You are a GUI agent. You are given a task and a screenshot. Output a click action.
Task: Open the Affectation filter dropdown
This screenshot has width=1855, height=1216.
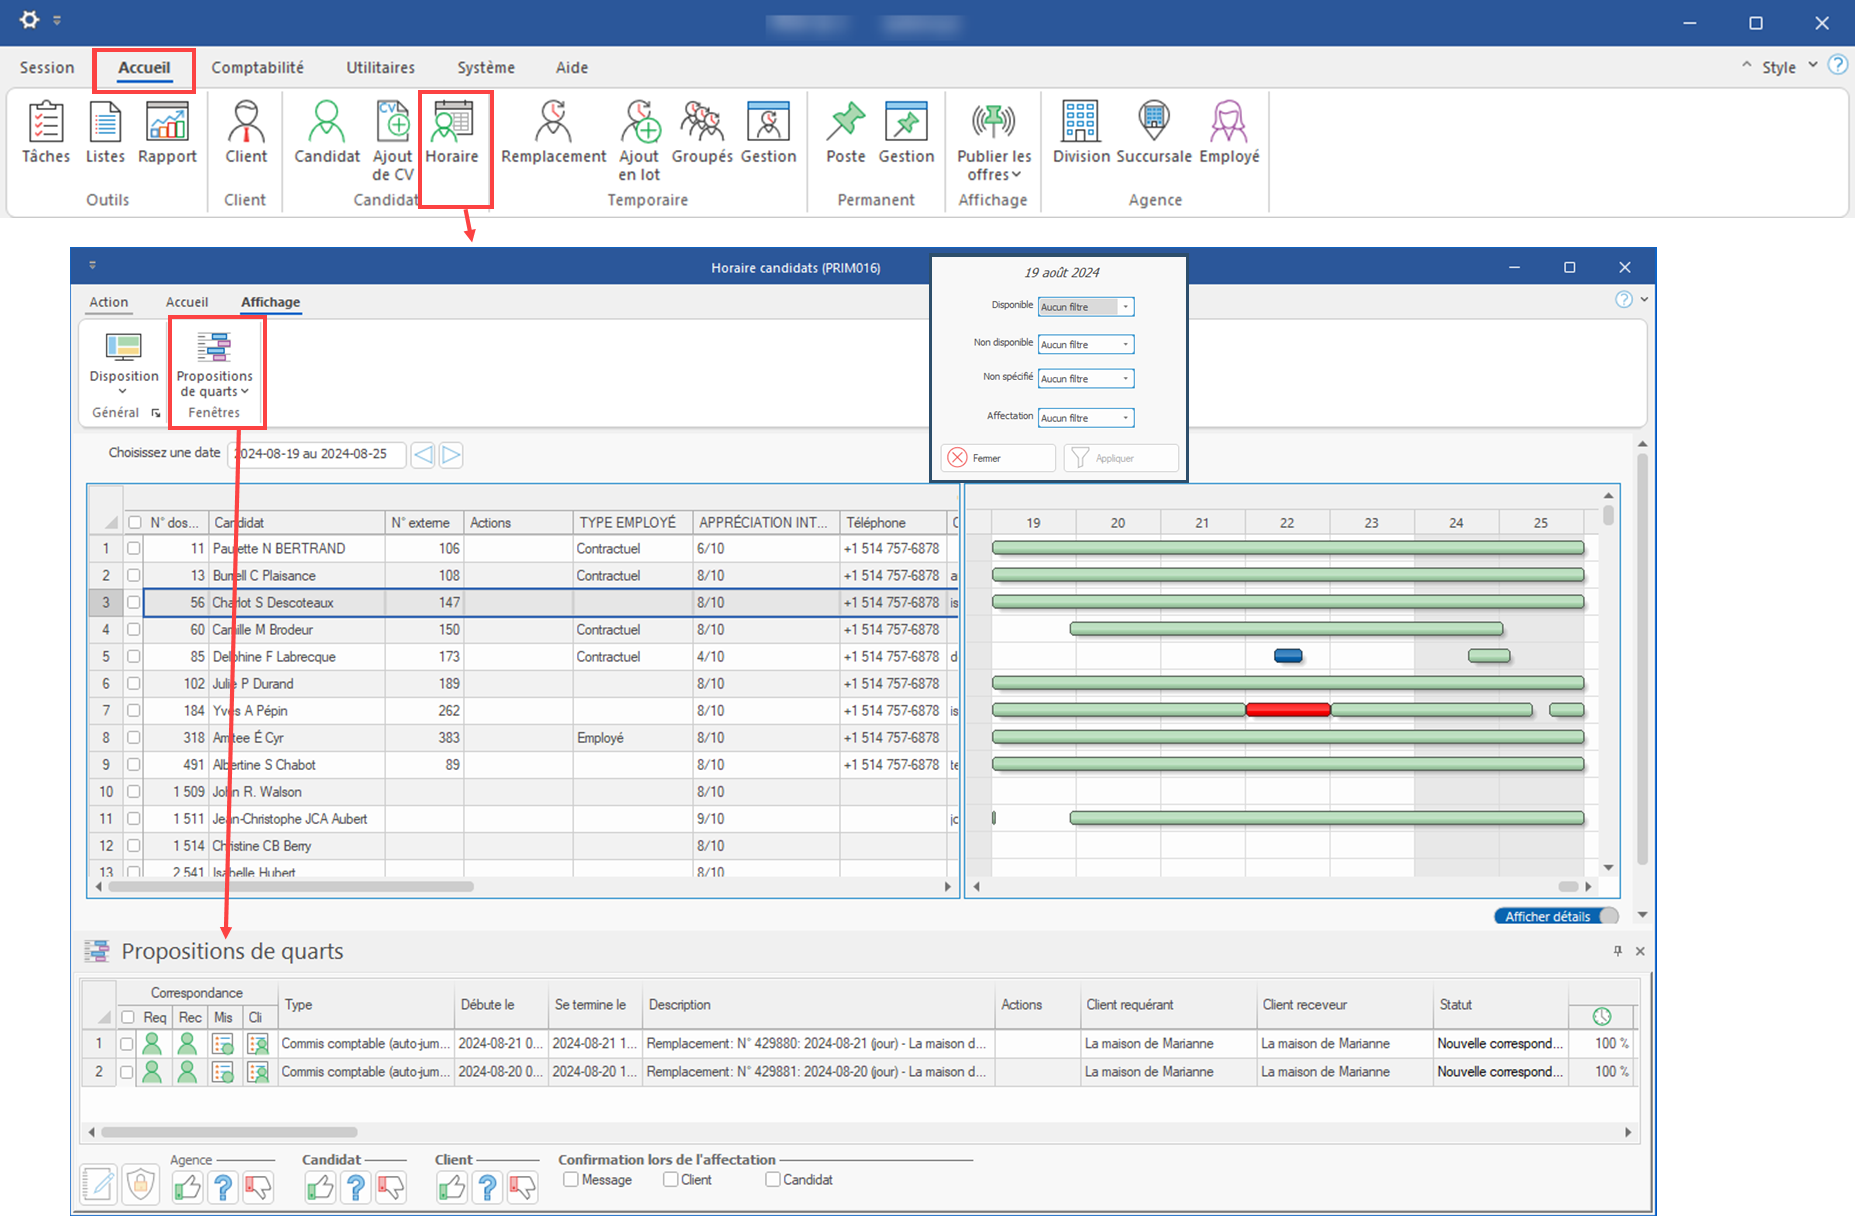click(x=1125, y=418)
